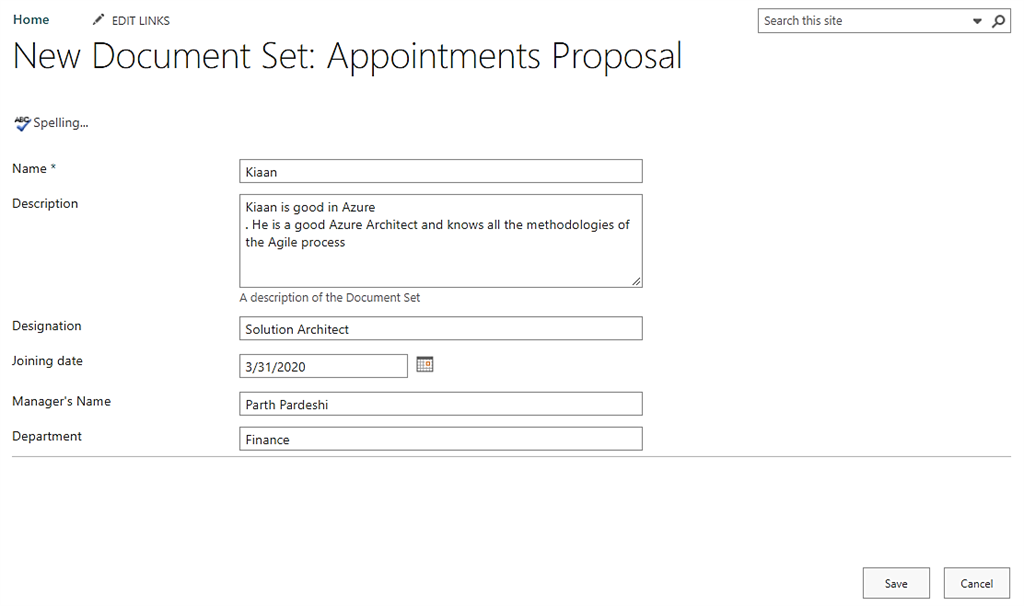
Task: Cancel the Appointments Proposal form
Action: click(x=976, y=583)
